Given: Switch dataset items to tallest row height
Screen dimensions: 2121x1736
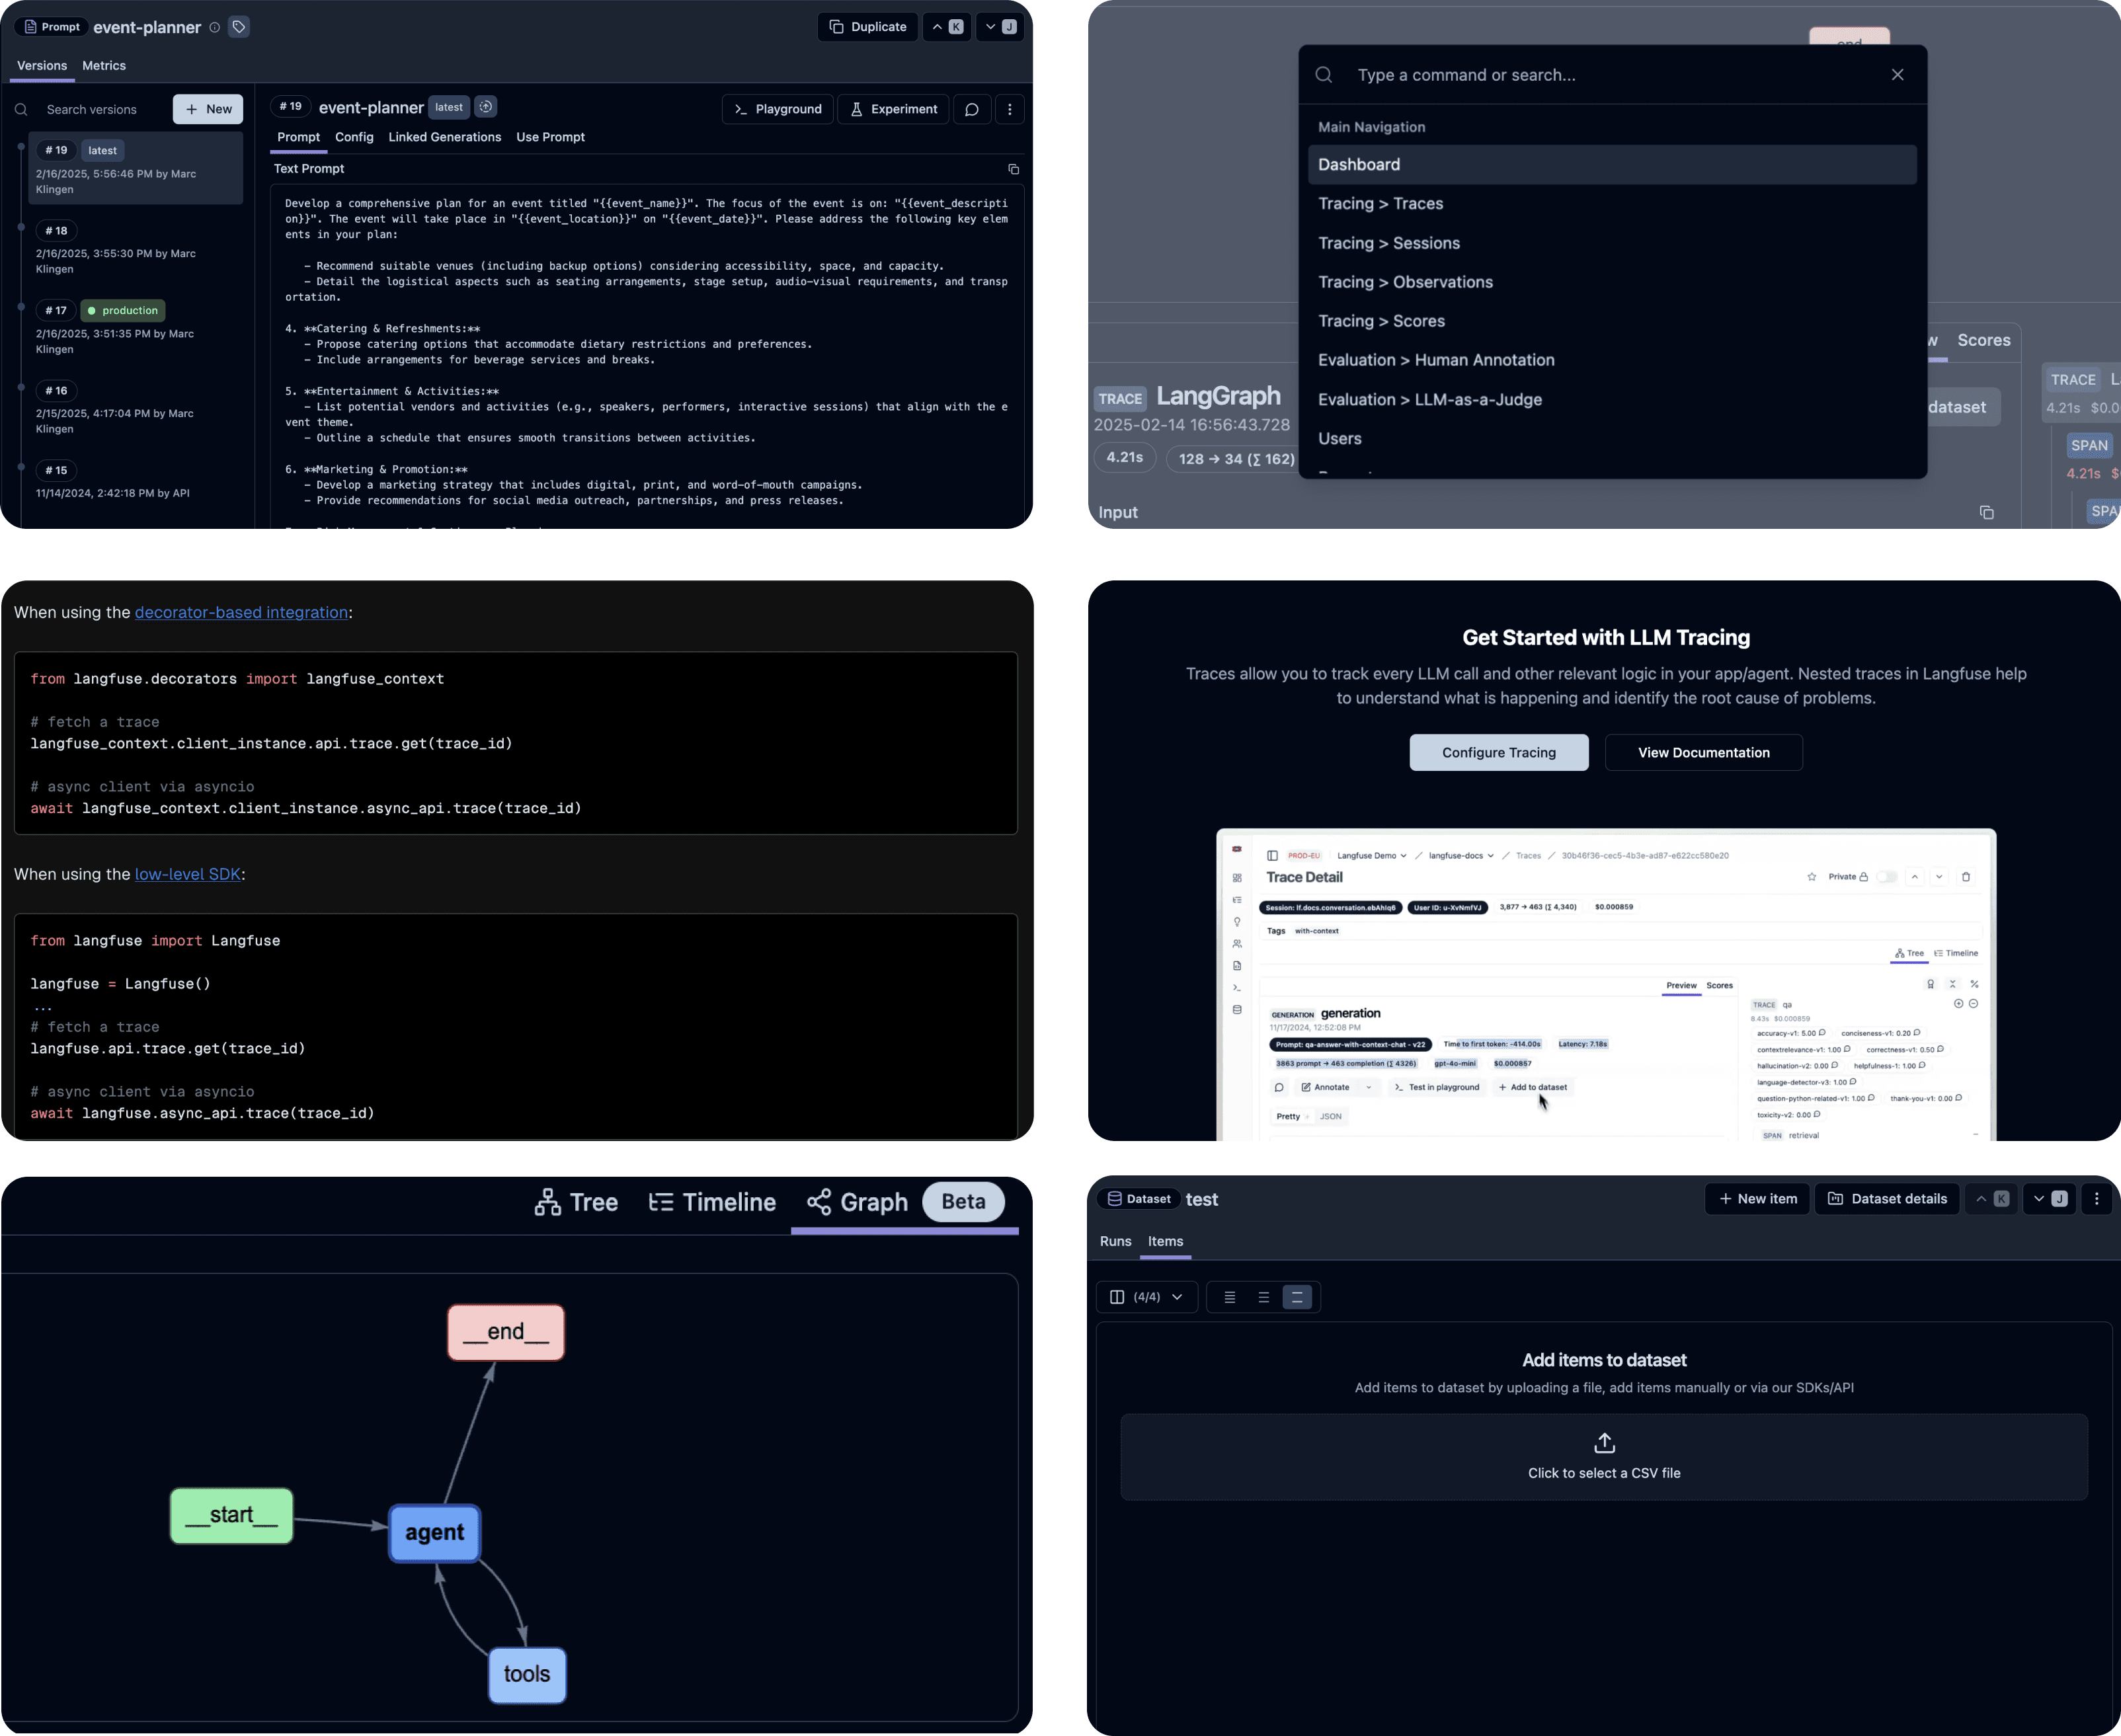Looking at the screenshot, I should click(1297, 1297).
